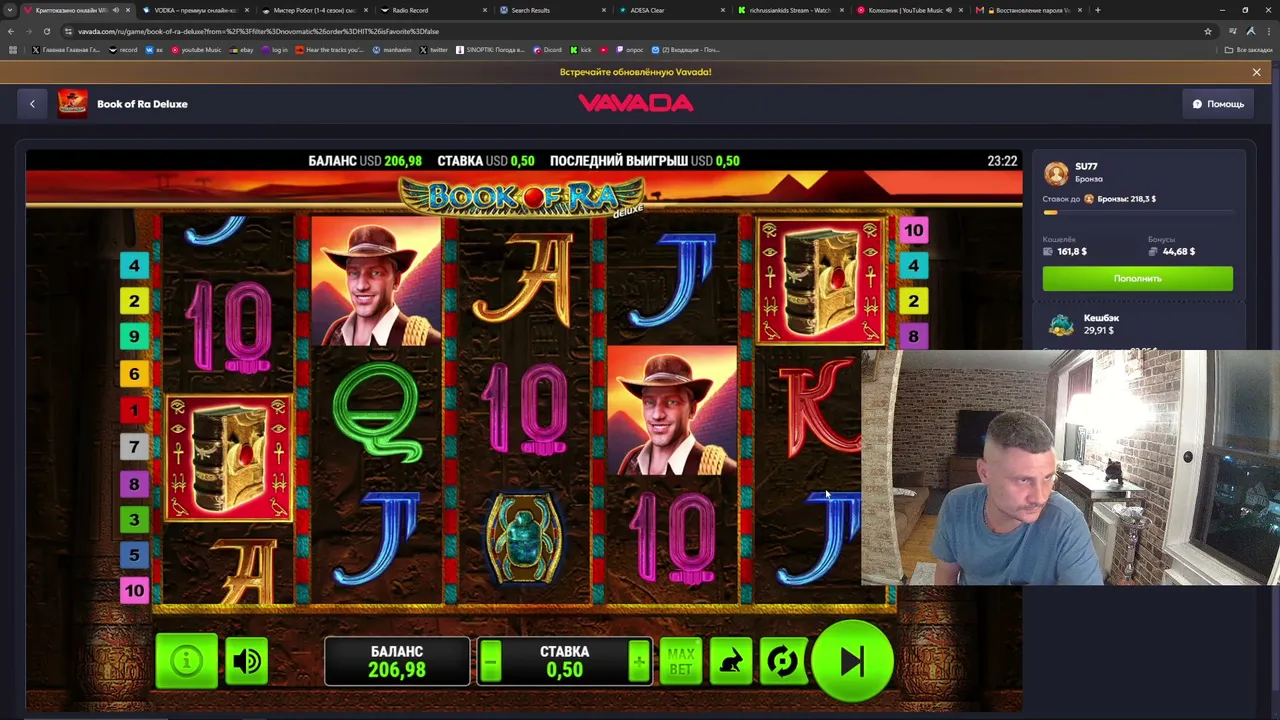Select payline 5 on the left side

coord(134,555)
